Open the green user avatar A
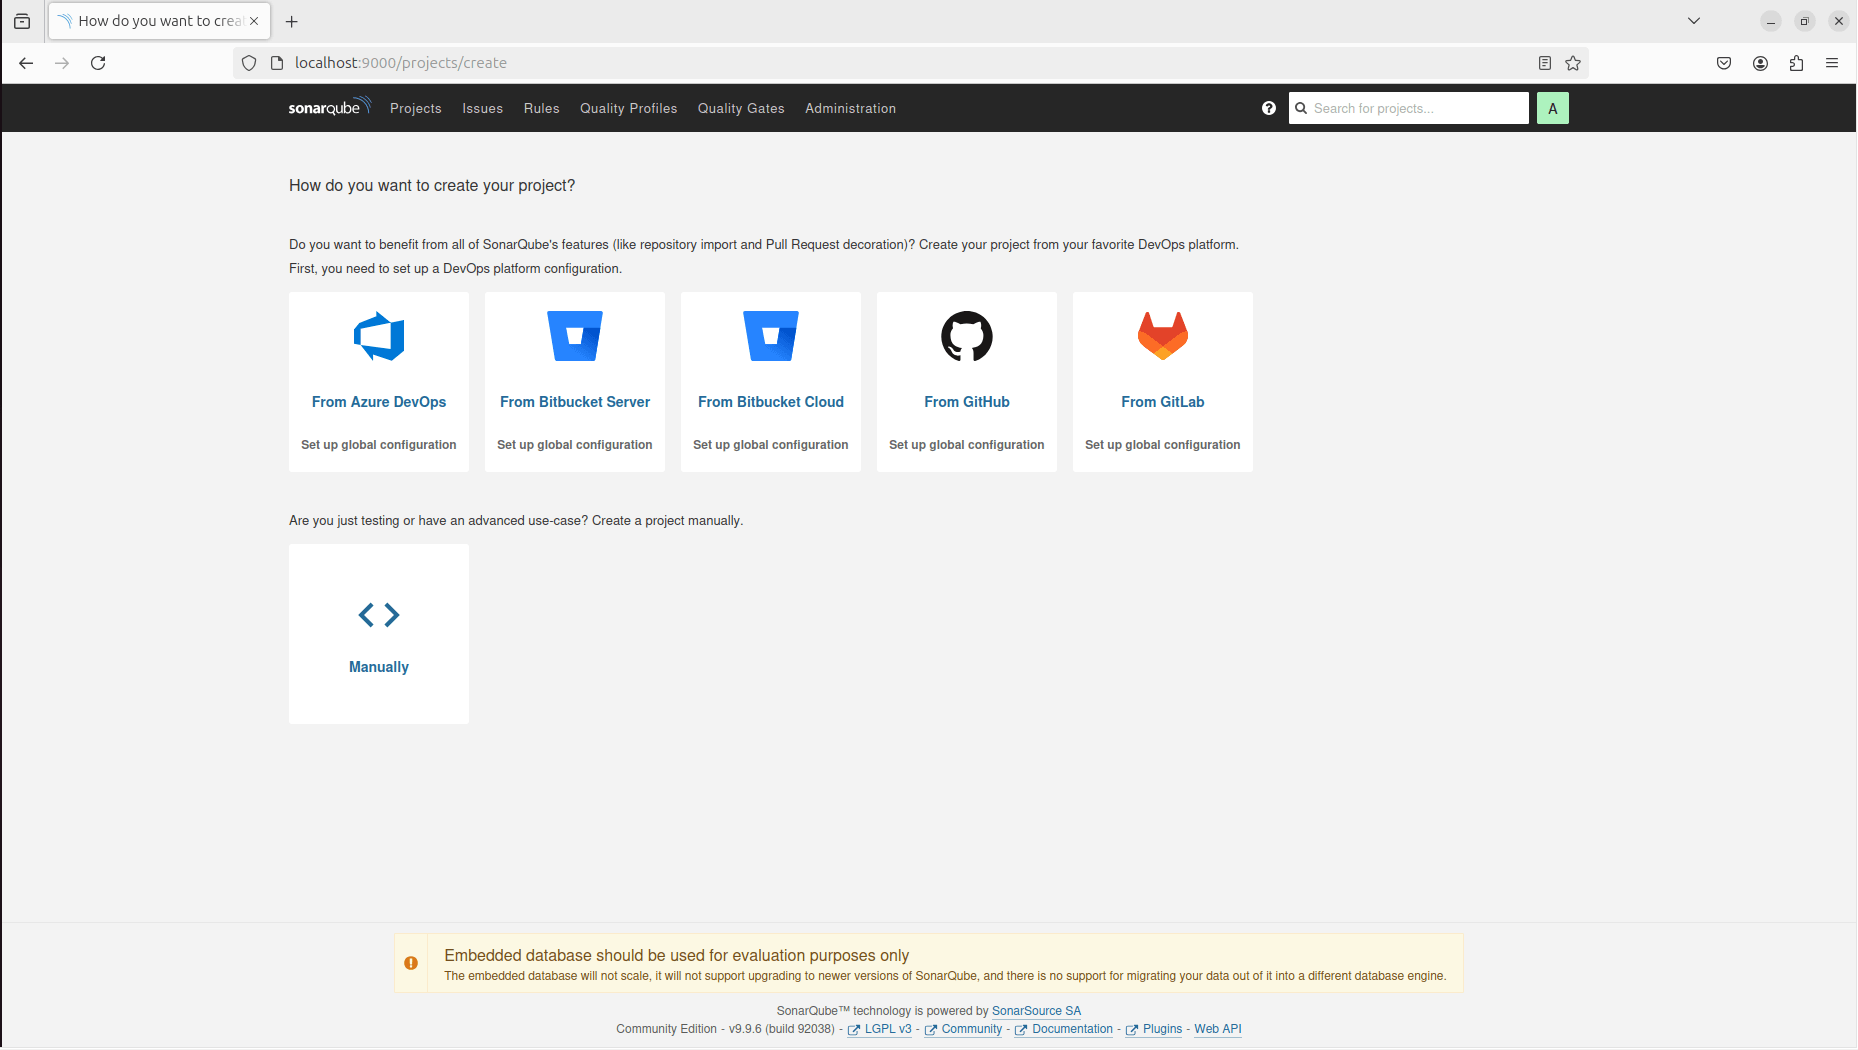The width and height of the screenshot is (1858, 1050). 1552,108
